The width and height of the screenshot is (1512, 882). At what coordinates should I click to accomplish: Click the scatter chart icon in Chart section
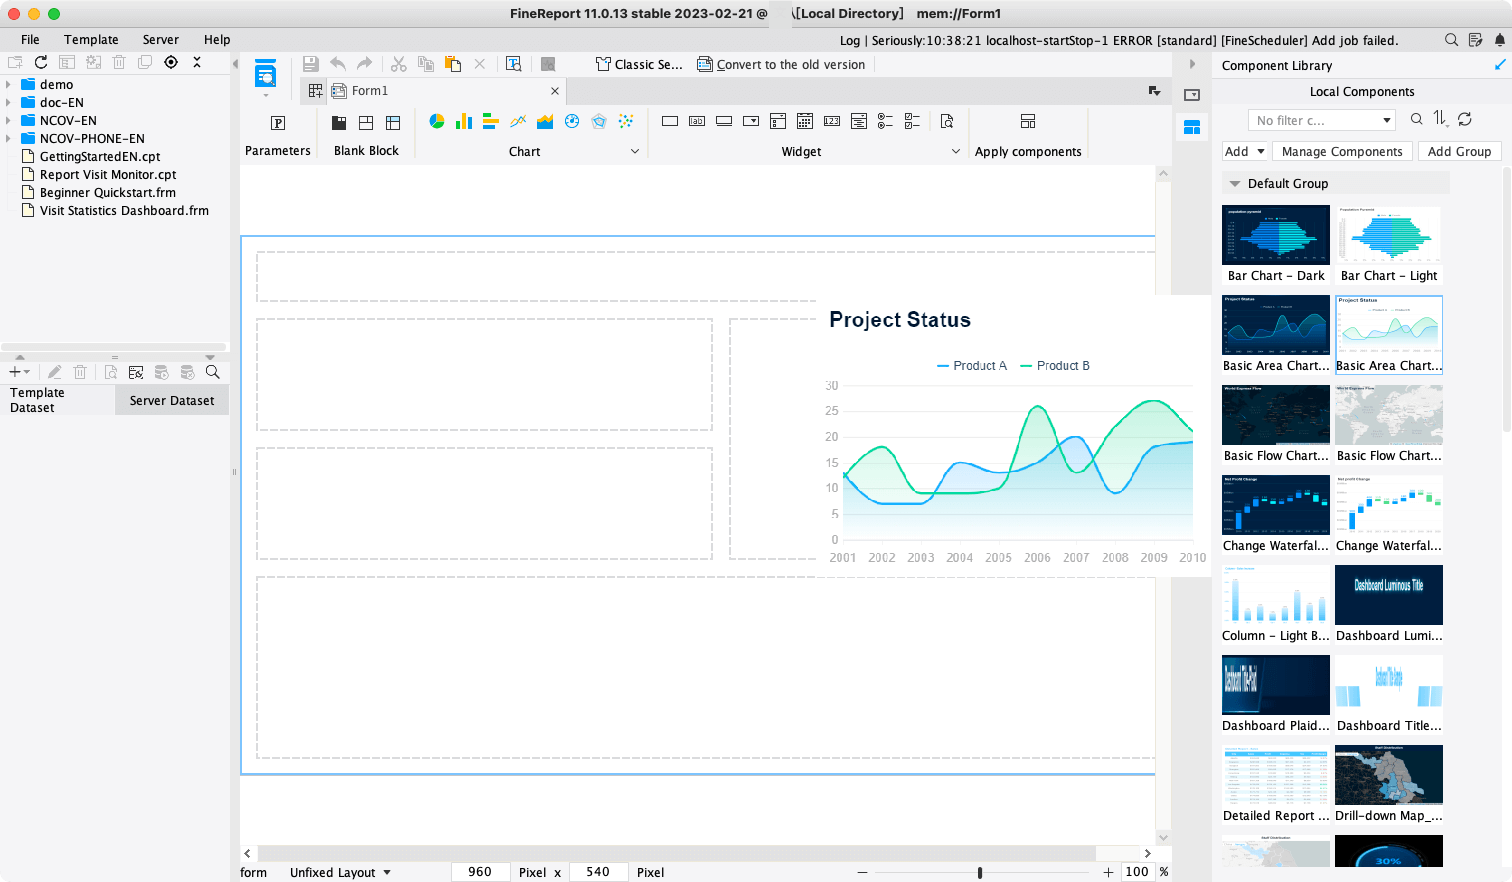[x=625, y=121]
